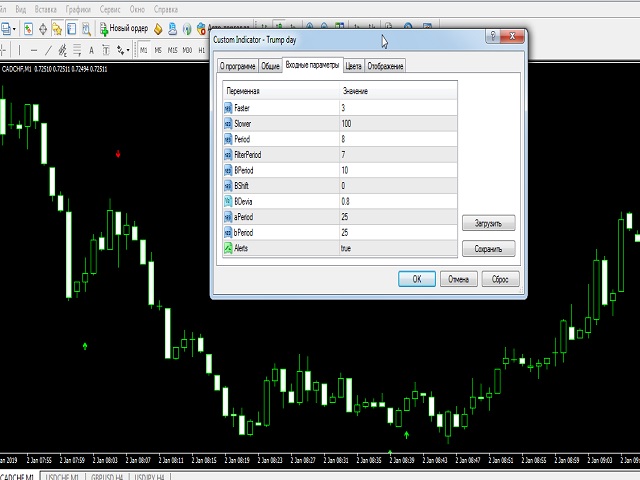640x480 pixels.
Task: Select the bPeriod value cell 25
Action: tap(398, 233)
